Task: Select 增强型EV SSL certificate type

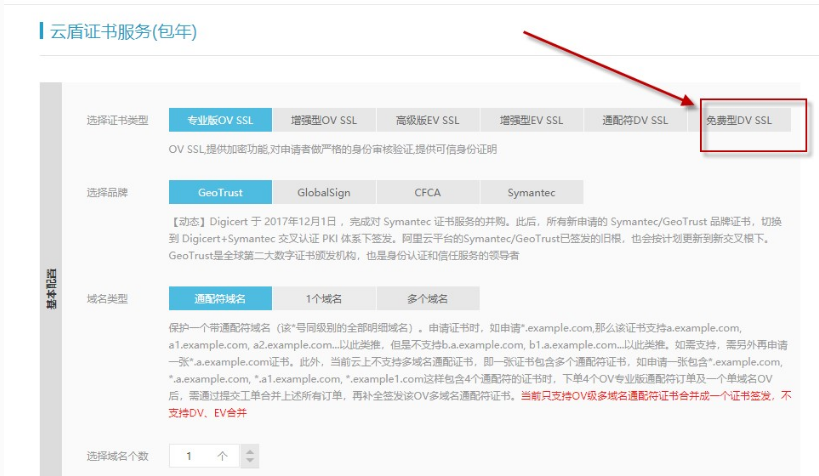Action: [531, 120]
